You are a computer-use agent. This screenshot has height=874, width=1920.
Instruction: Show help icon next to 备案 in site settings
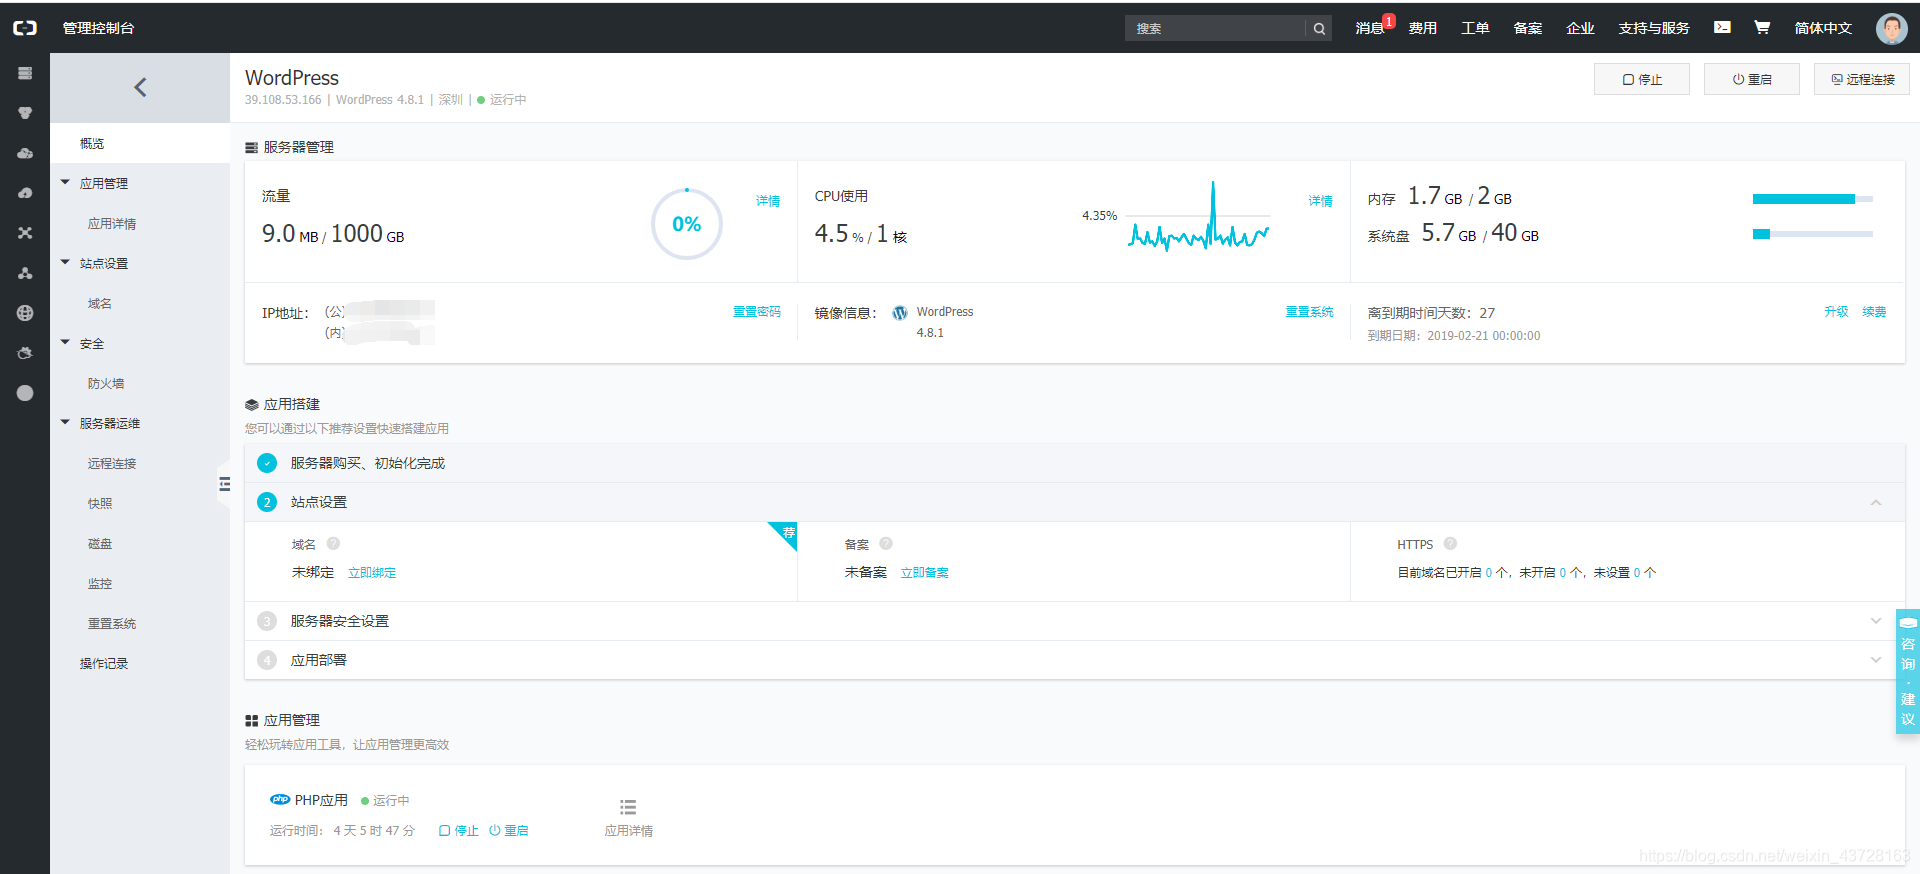(x=885, y=544)
